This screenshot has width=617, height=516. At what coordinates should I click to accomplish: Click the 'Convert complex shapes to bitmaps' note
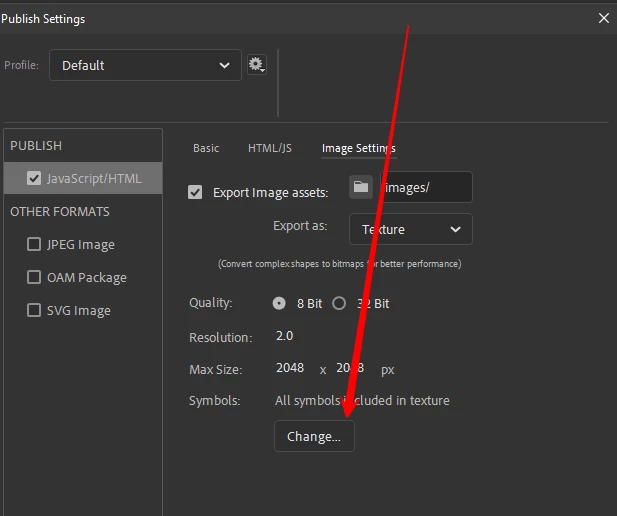click(340, 264)
